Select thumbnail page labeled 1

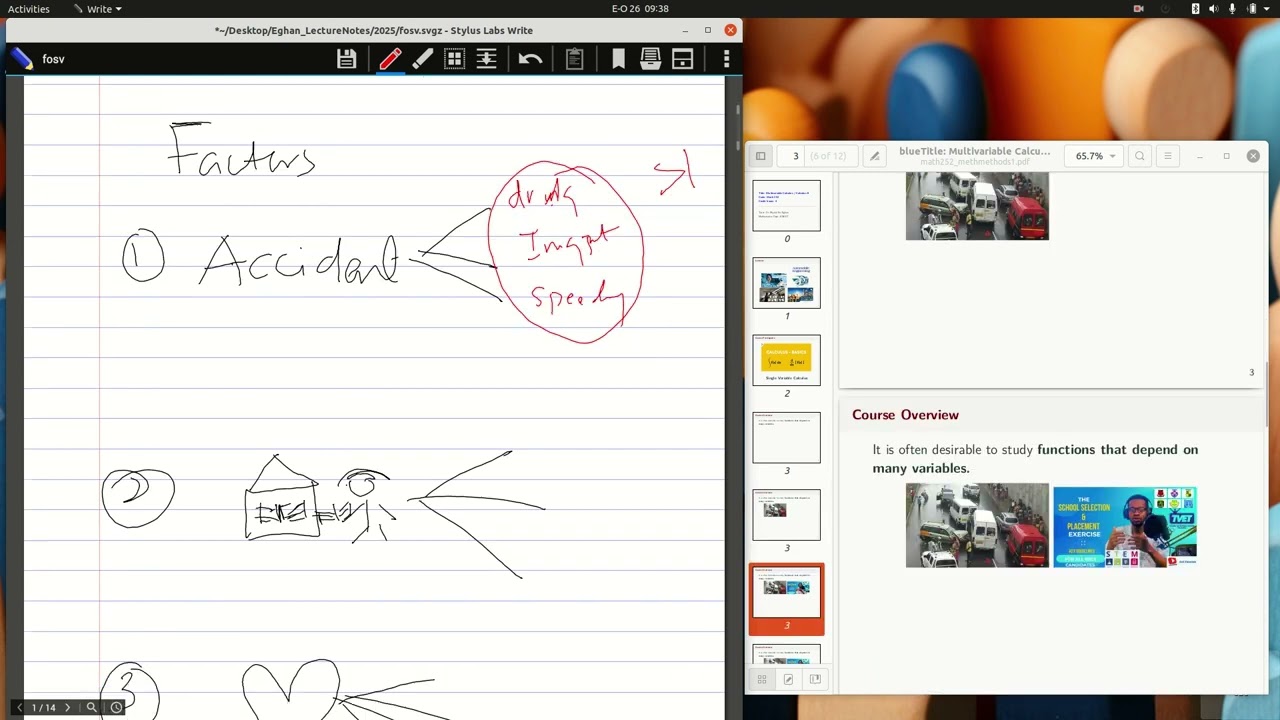coord(787,283)
